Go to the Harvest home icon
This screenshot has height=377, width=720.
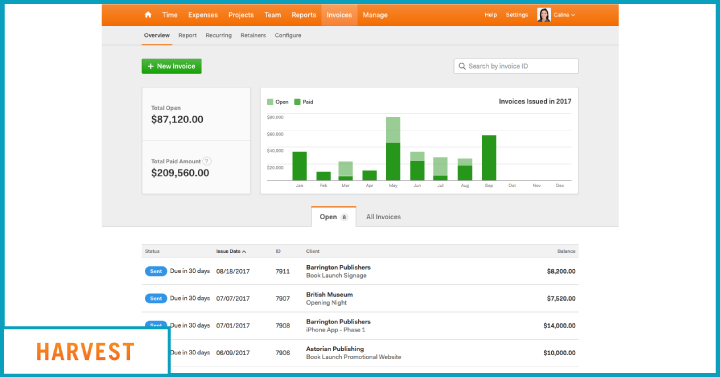[x=148, y=15]
